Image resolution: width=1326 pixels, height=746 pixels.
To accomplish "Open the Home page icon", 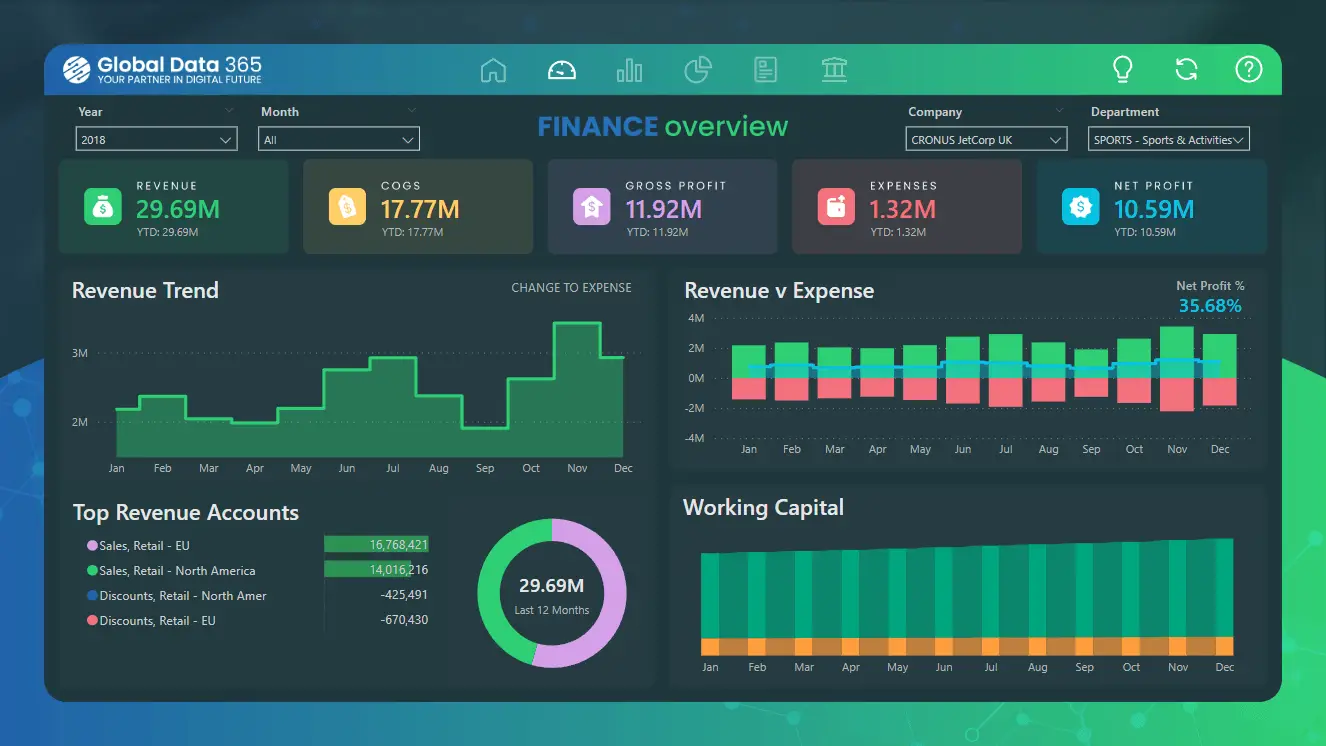I will (x=493, y=70).
